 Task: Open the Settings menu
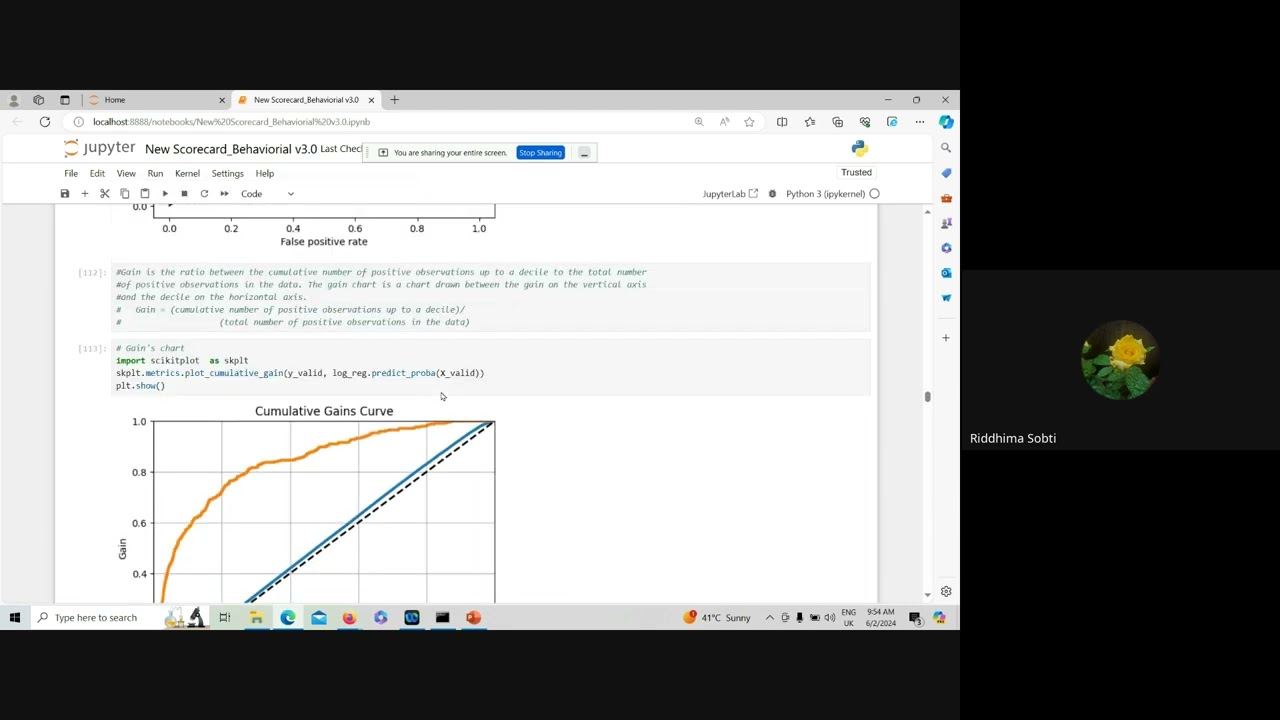point(227,173)
